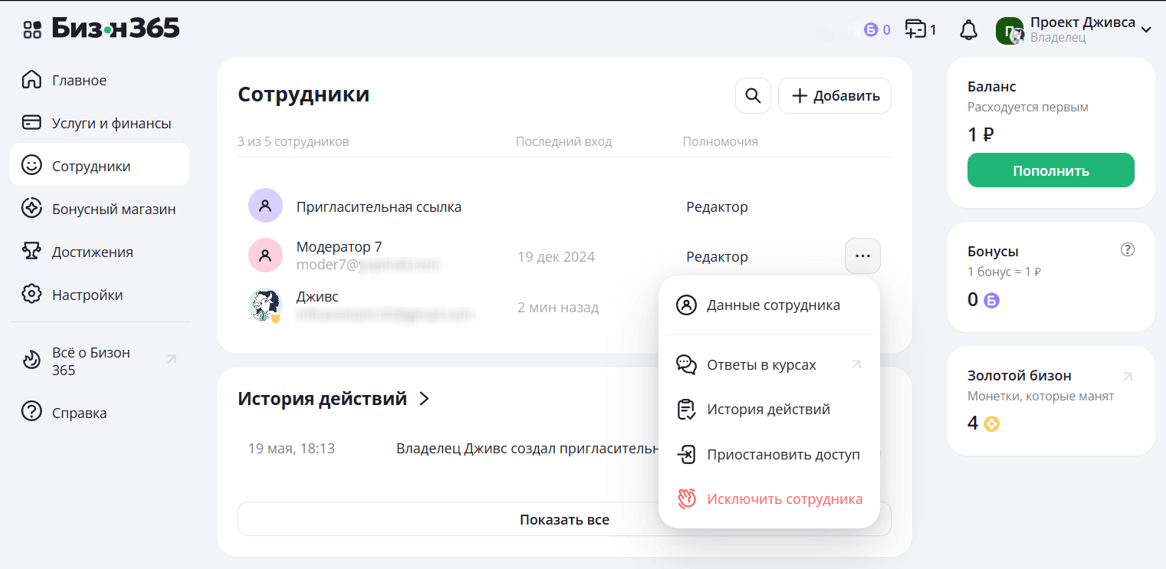1166x569 pixels.
Task: Choose Приостановить доступ menu entry
Action: [x=782, y=454]
